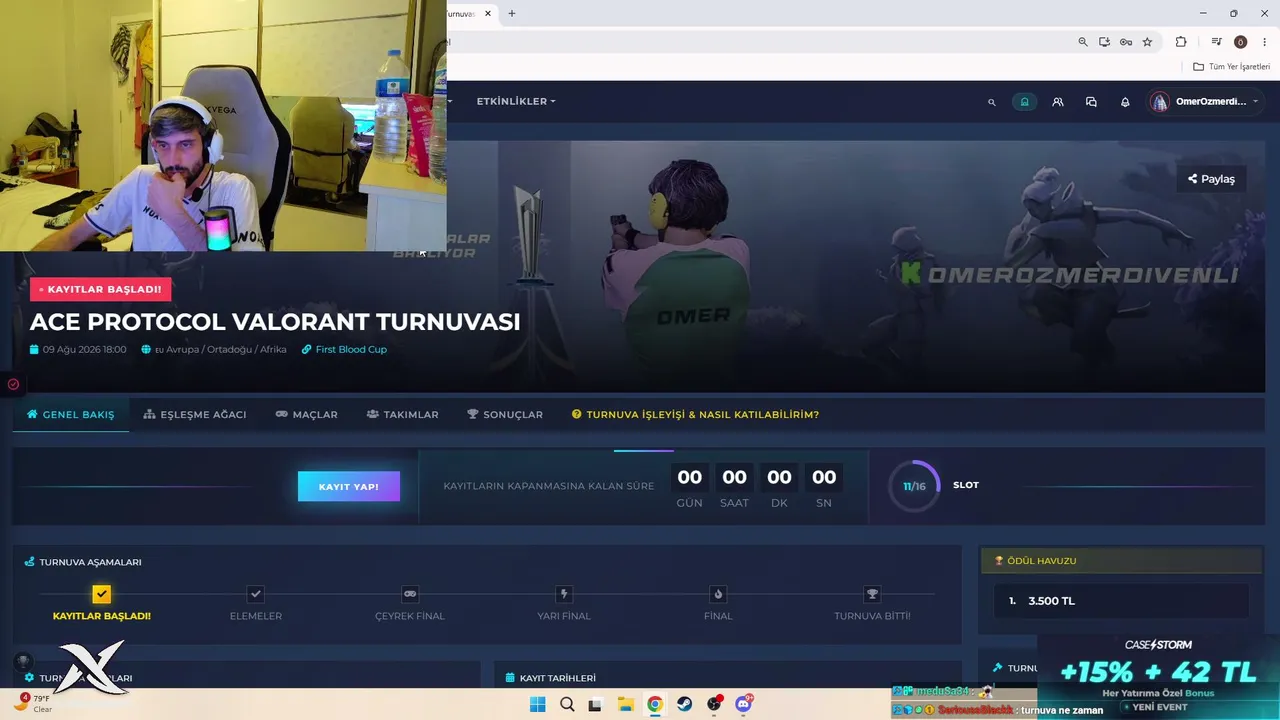Open the Tüm Yer İşaretleri bookmarks folder

coord(1232,67)
